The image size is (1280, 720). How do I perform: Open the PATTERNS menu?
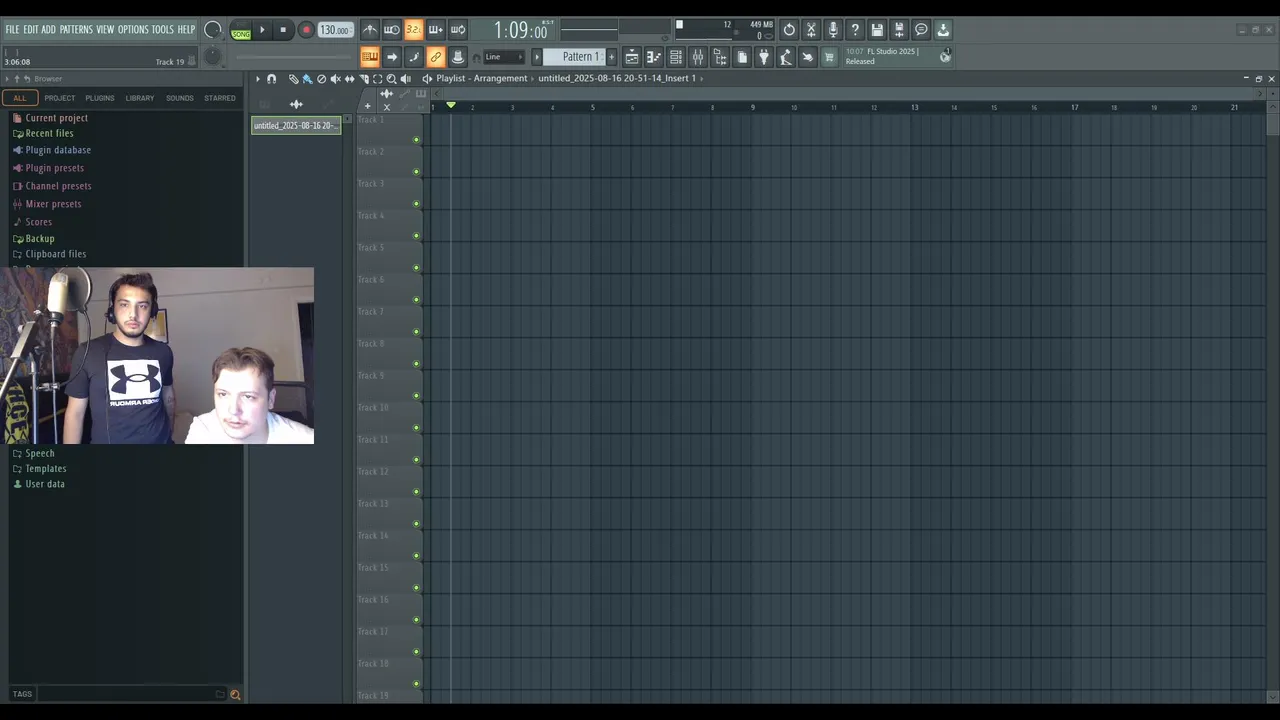click(76, 30)
